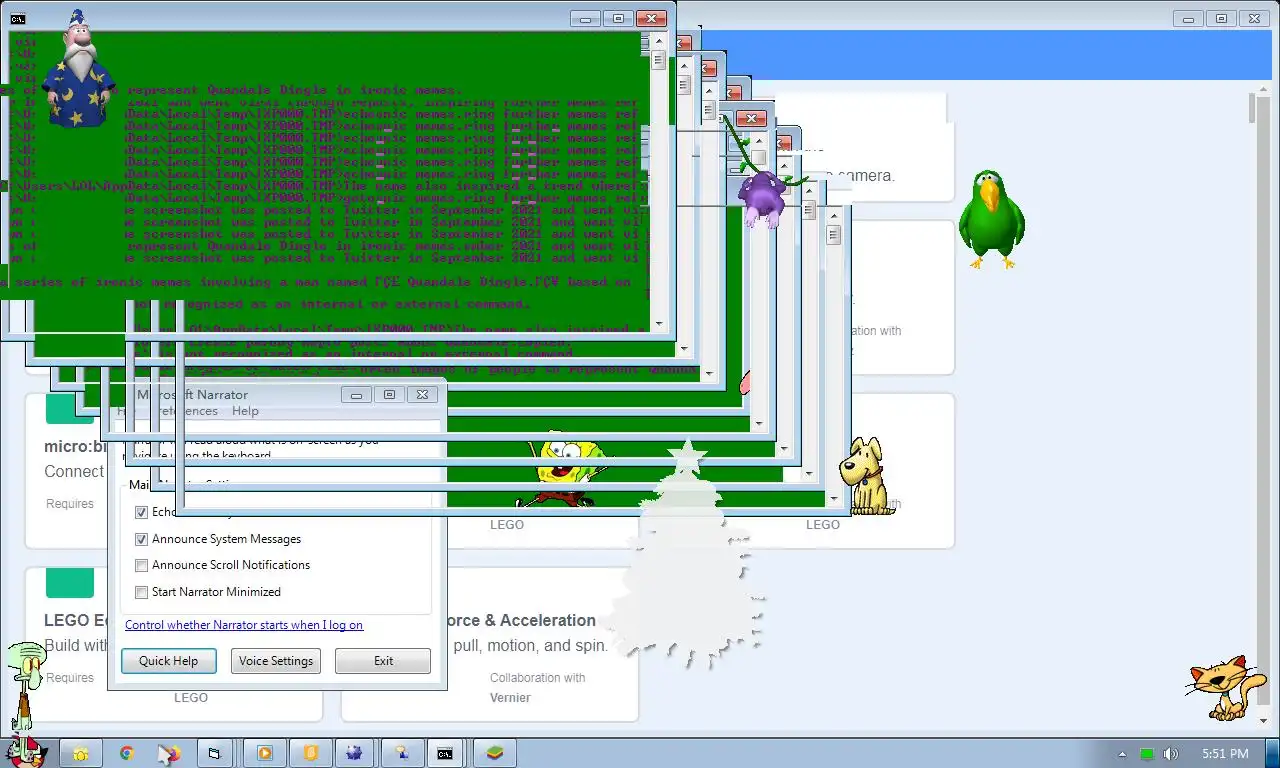Open the Command Prompt taskbar icon
Viewport: 1280px width, 768px height.
[x=445, y=753]
